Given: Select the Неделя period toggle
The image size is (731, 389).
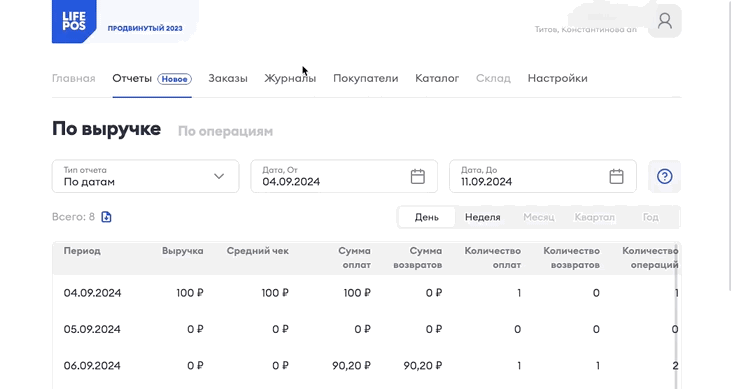Looking at the screenshot, I should [x=483, y=217].
